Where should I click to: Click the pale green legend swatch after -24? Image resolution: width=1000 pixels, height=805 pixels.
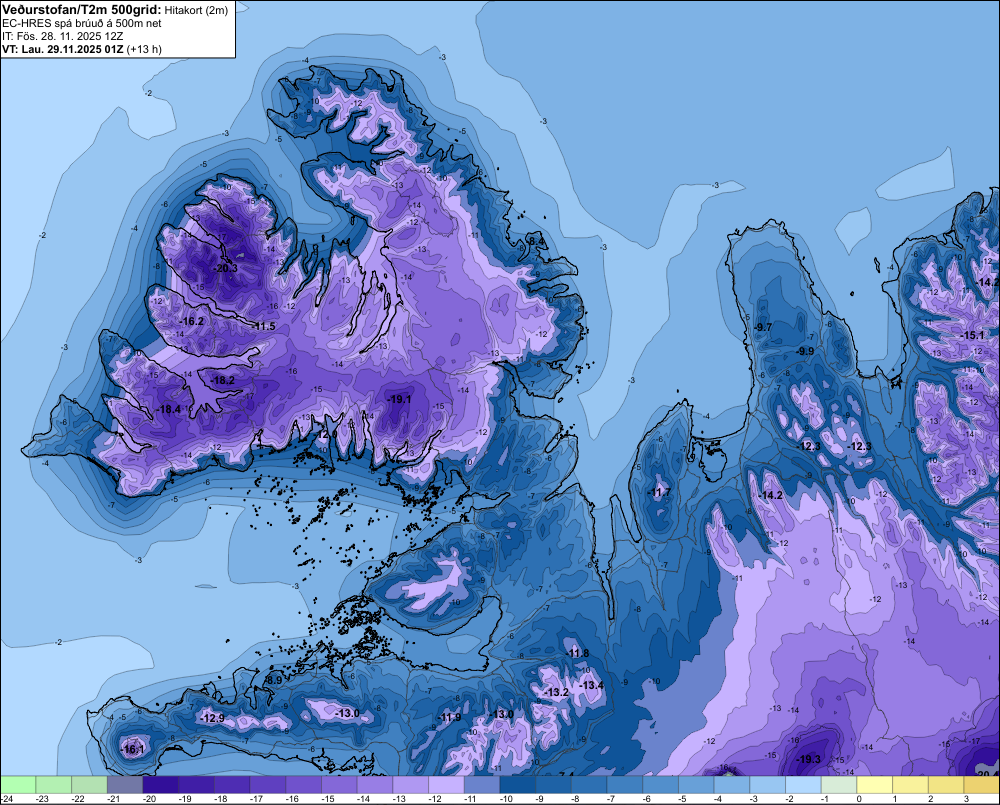coord(18,784)
